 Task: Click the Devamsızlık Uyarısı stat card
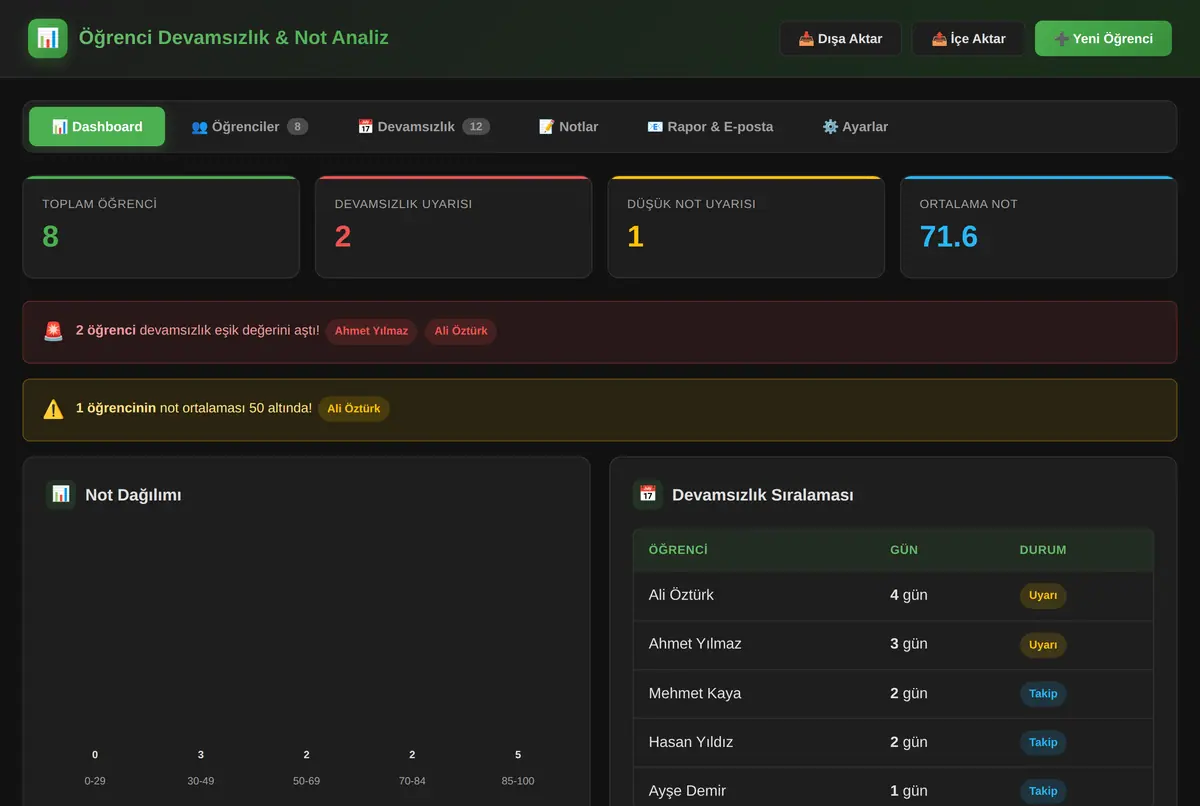click(x=453, y=227)
